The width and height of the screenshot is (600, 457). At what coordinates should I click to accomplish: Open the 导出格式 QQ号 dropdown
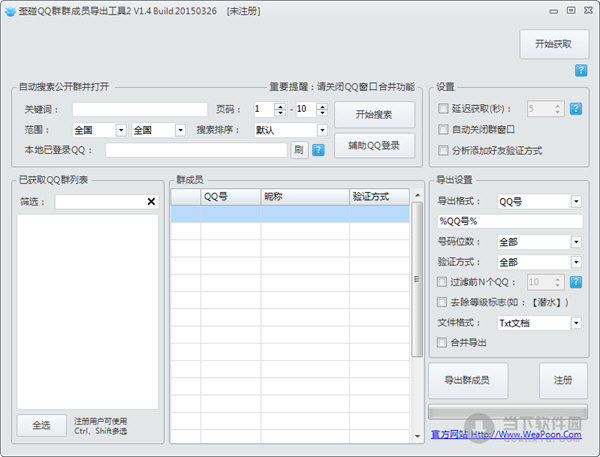(x=576, y=201)
